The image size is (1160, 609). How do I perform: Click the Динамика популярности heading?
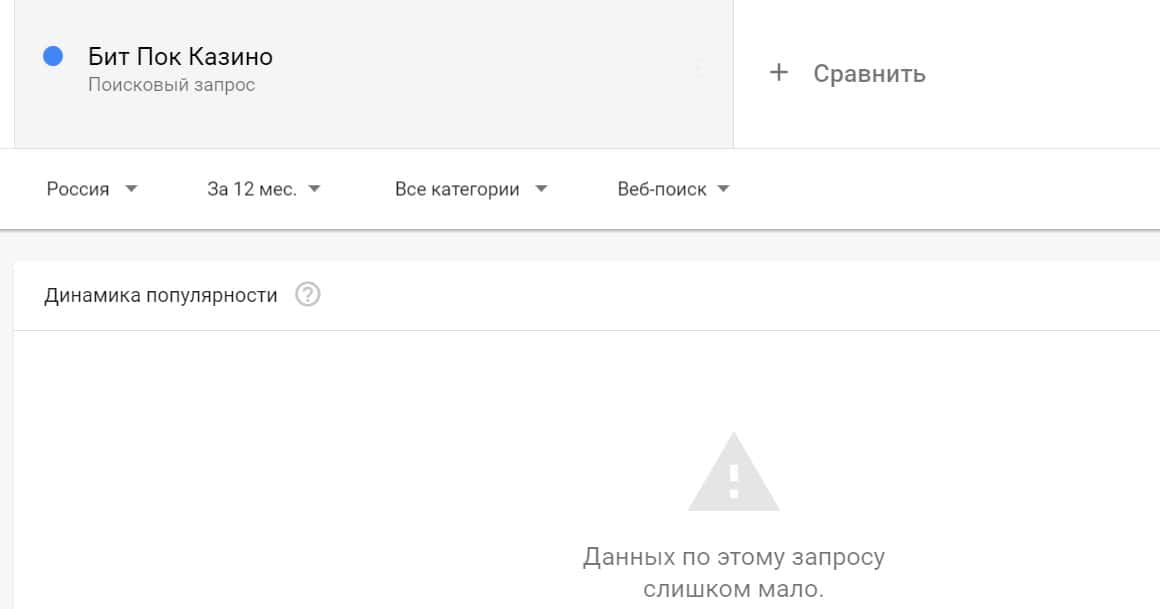click(x=161, y=296)
